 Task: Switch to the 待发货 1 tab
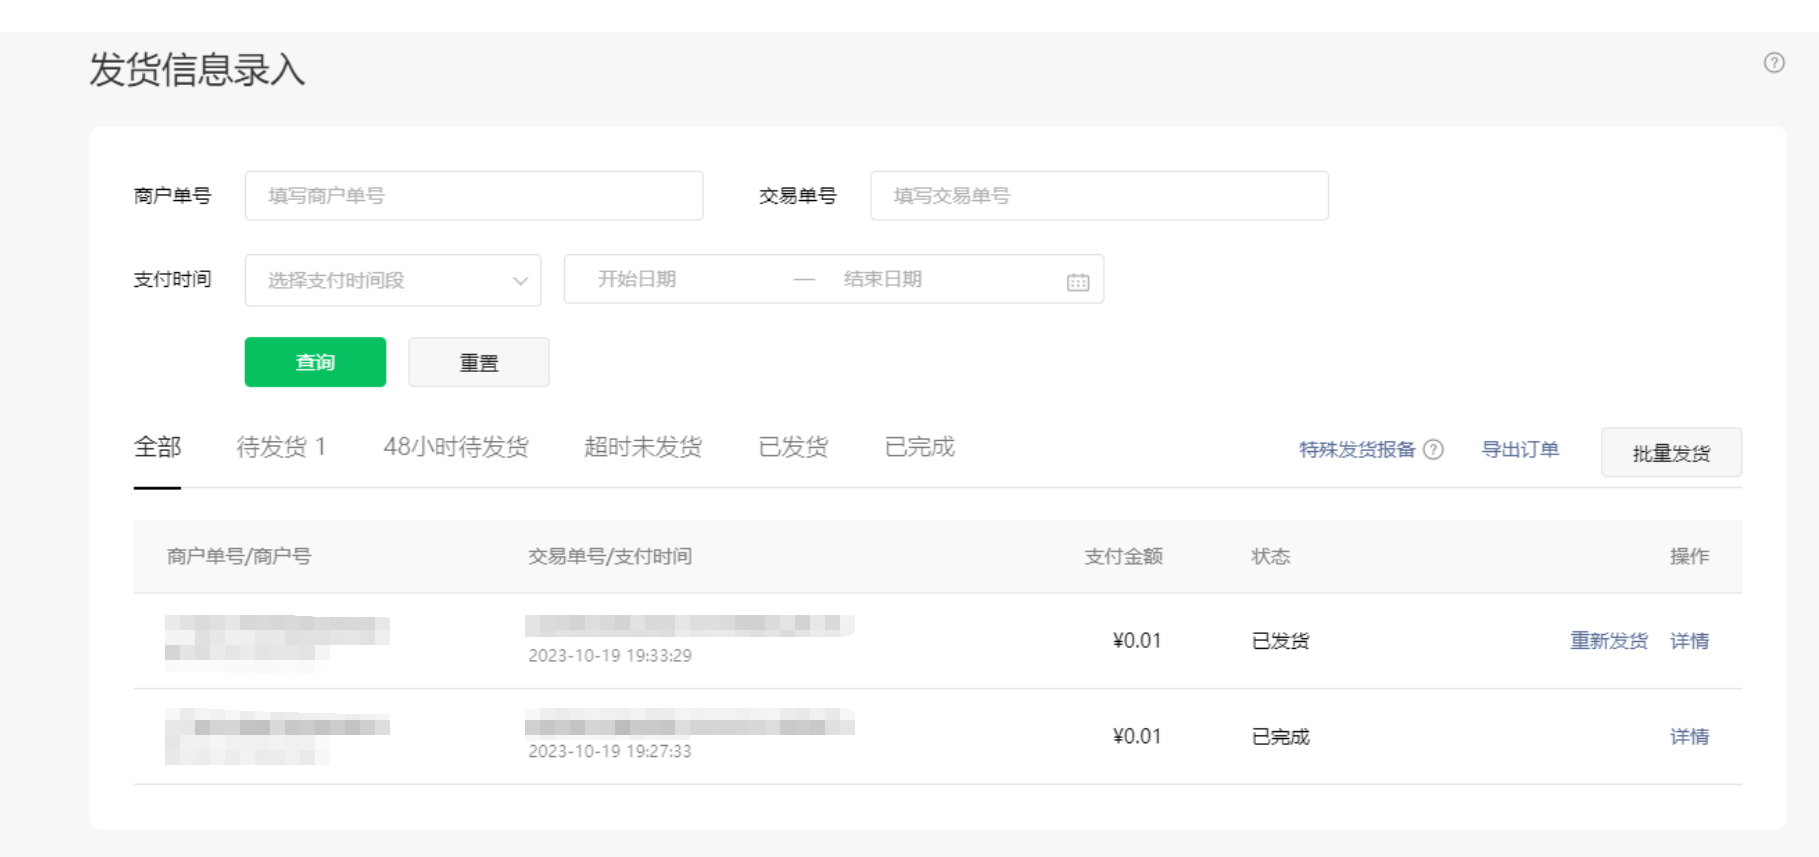pyautogui.click(x=281, y=447)
